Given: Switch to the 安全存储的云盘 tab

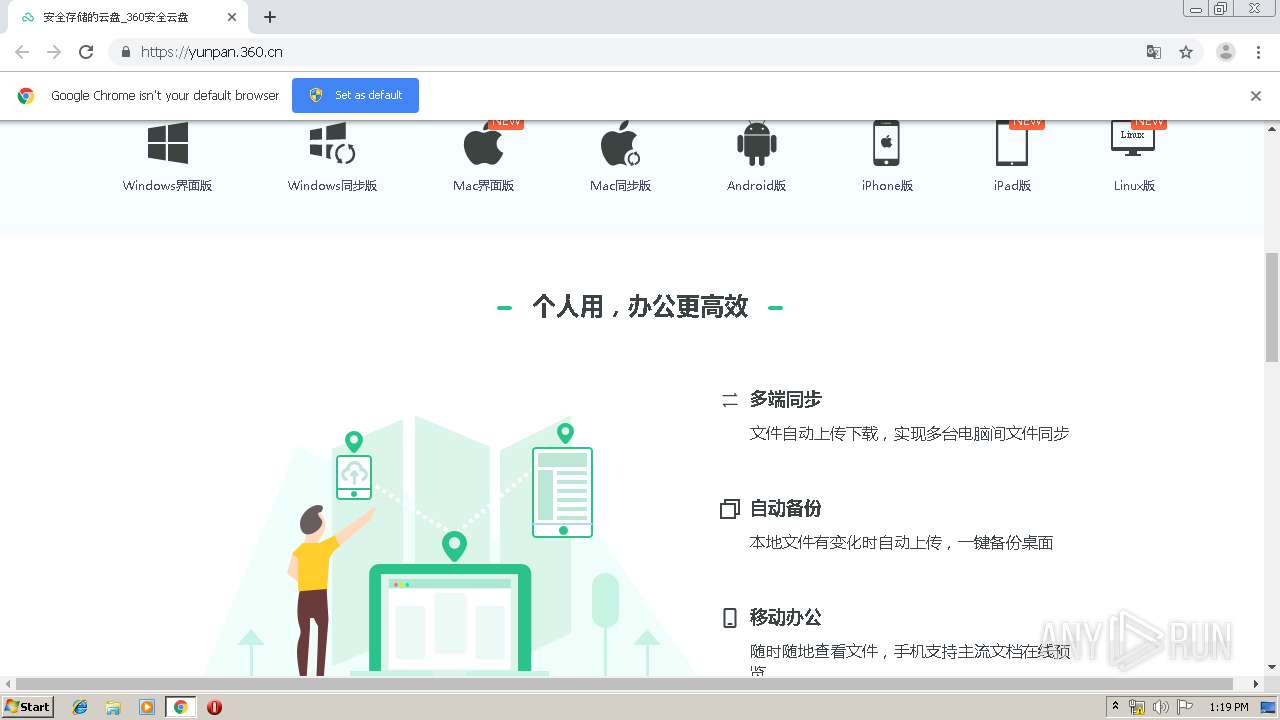Looking at the screenshot, I should point(128,17).
